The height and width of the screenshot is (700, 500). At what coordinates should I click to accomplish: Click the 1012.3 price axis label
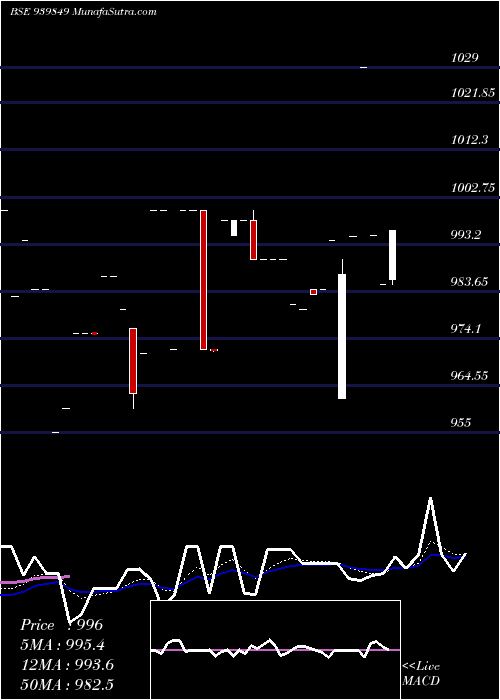[469, 140]
